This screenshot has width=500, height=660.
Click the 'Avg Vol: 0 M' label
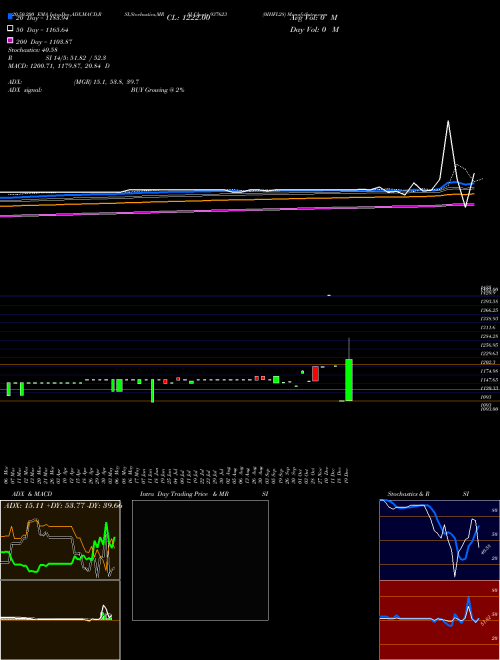[x=314, y=18]
